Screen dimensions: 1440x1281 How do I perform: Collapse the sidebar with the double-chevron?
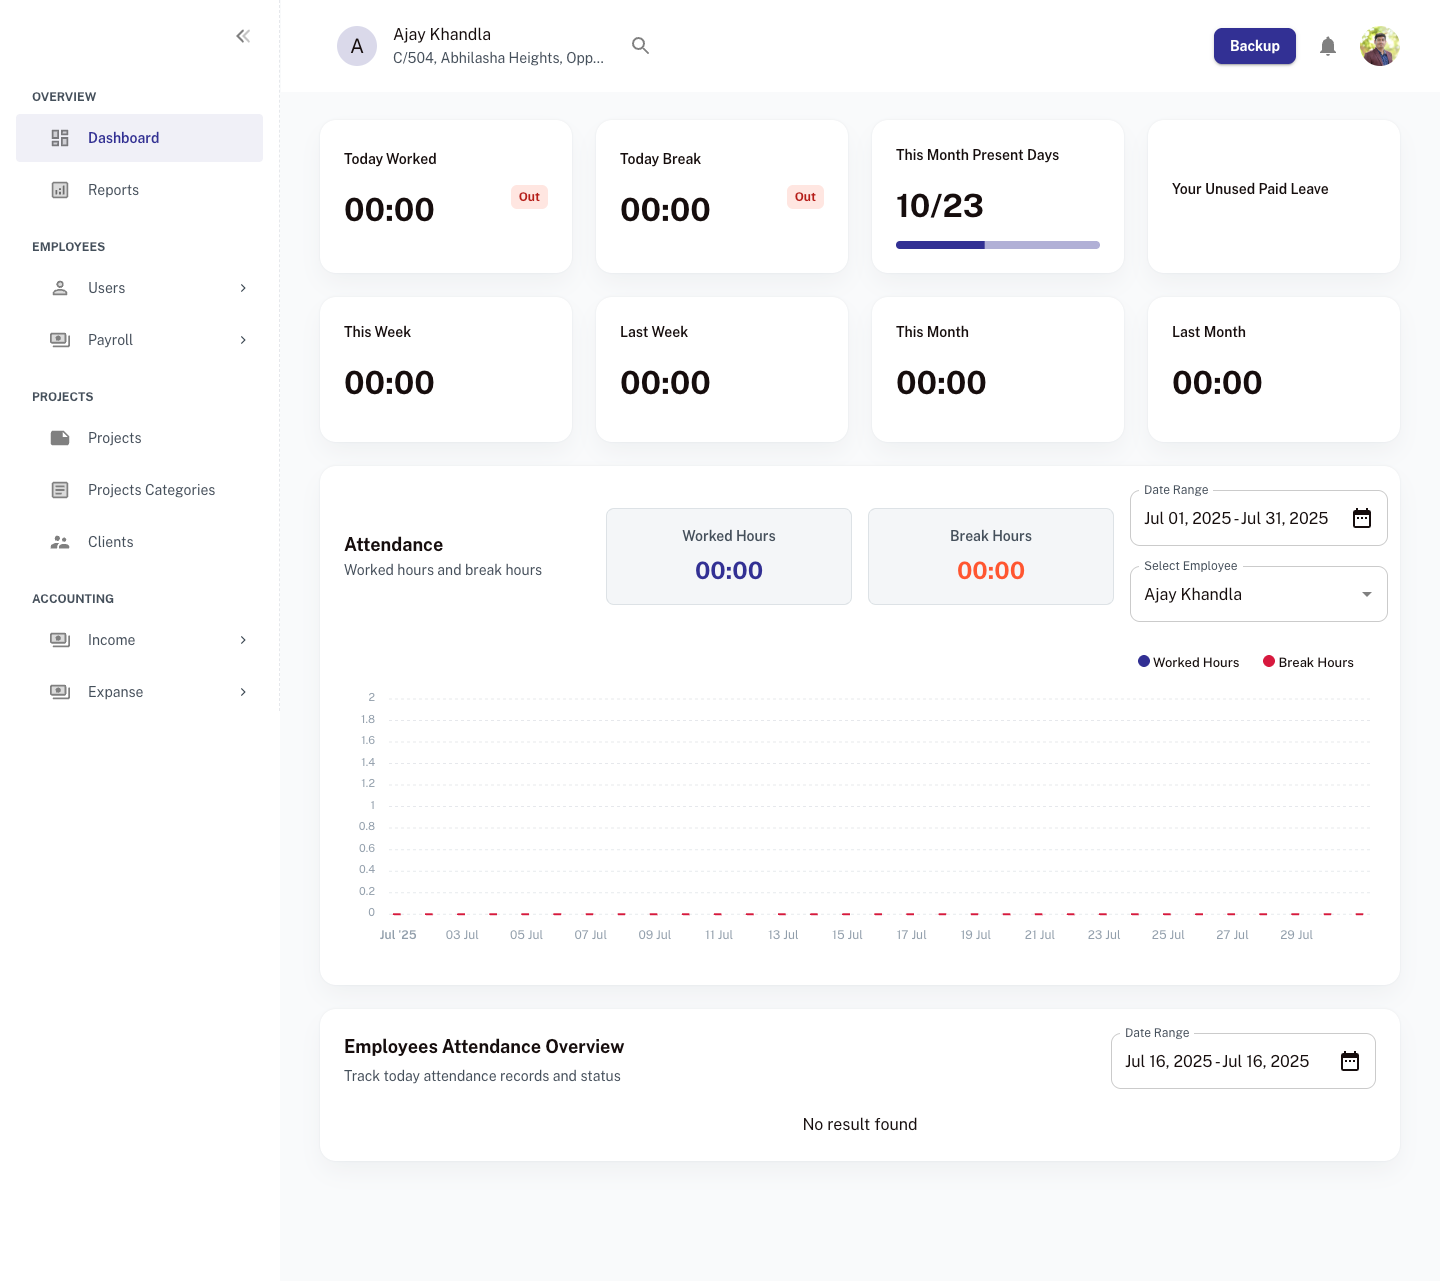(x=243, y=35)
